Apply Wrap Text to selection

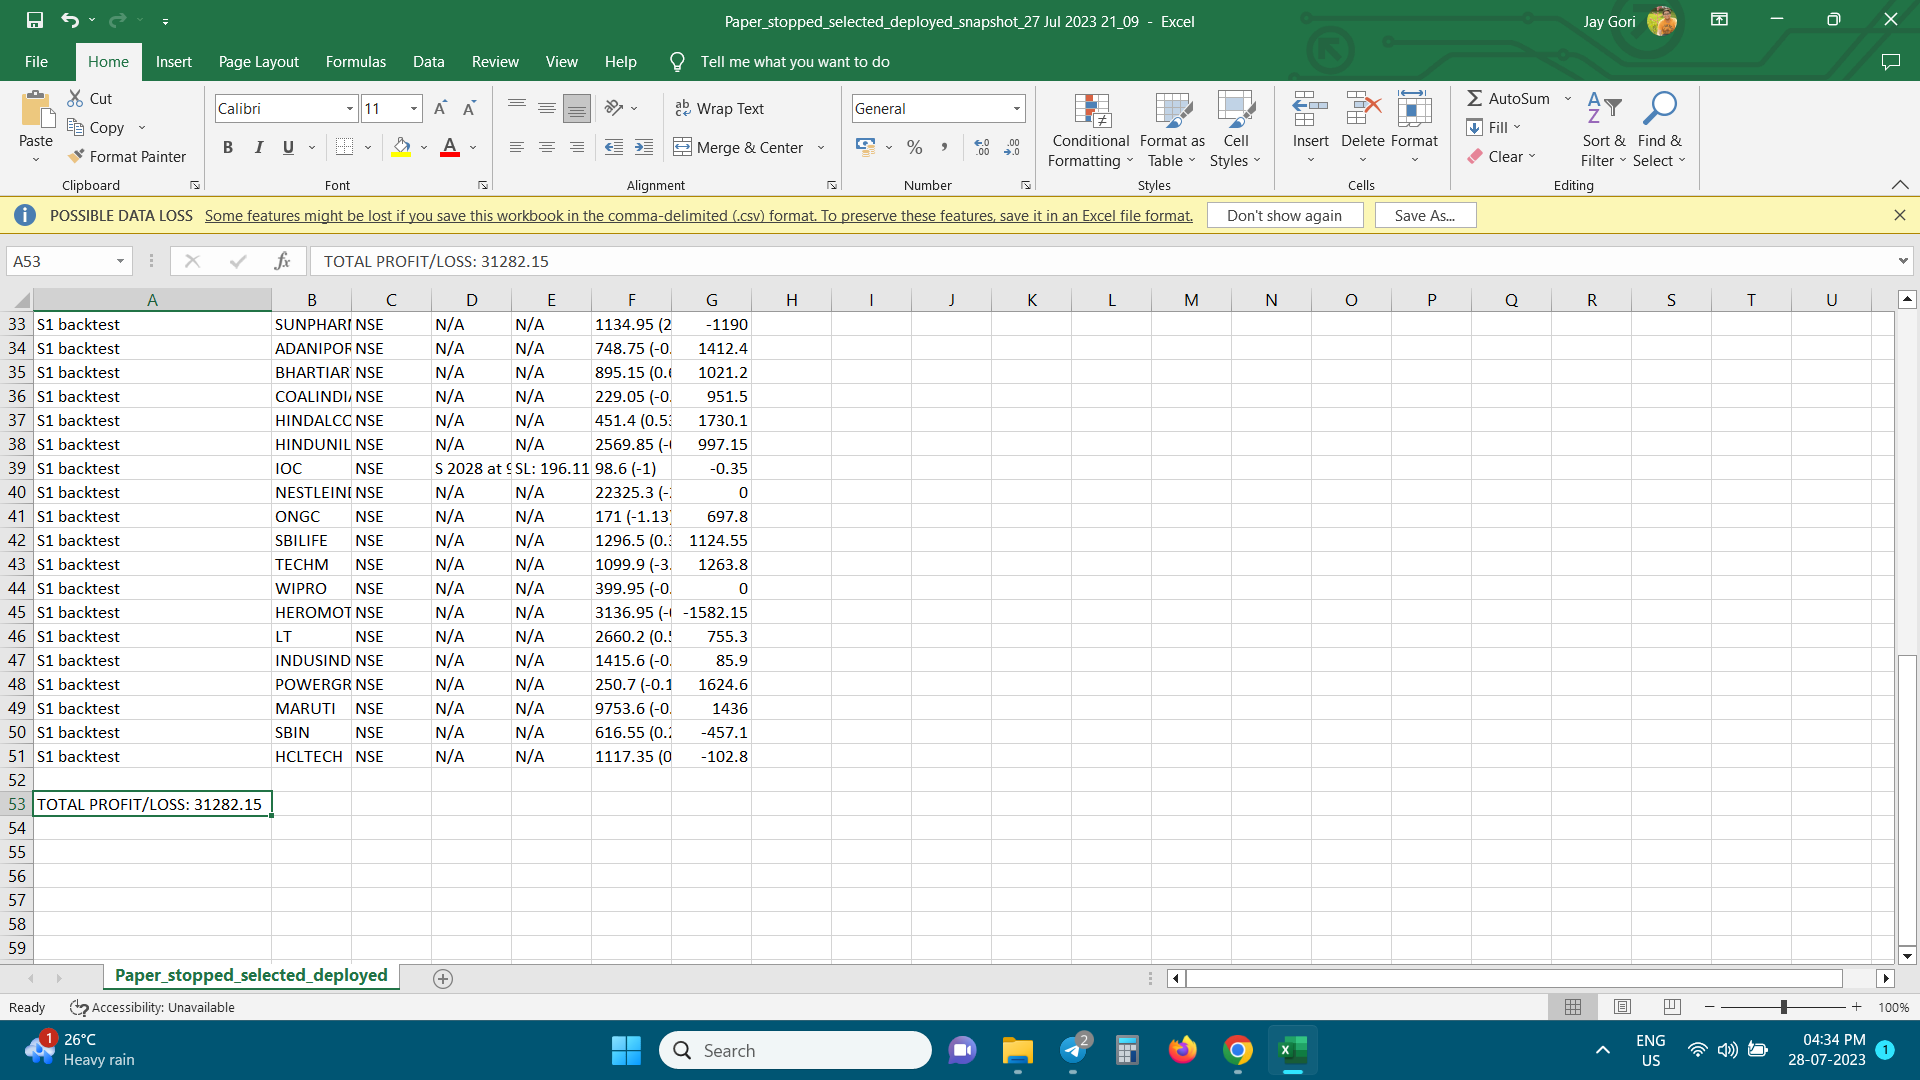(720, 108)
